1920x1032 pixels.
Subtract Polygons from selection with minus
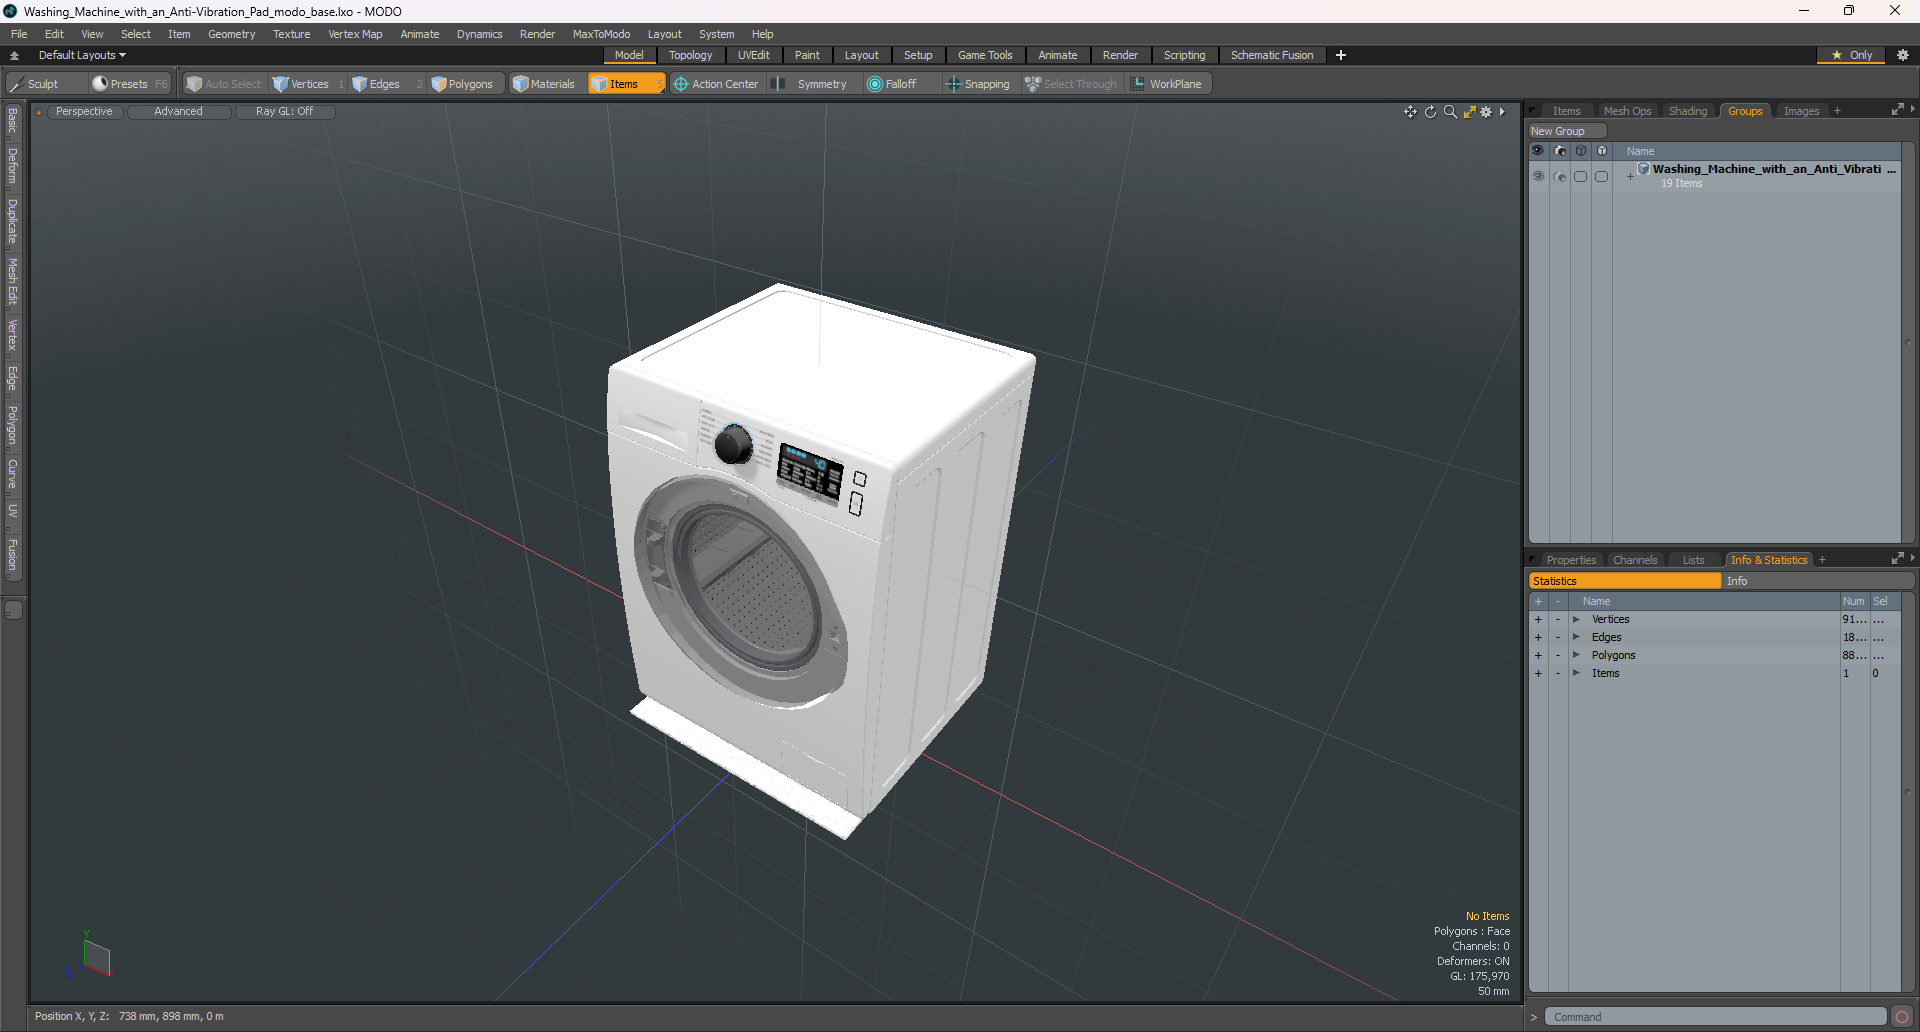pos(1558,656)
